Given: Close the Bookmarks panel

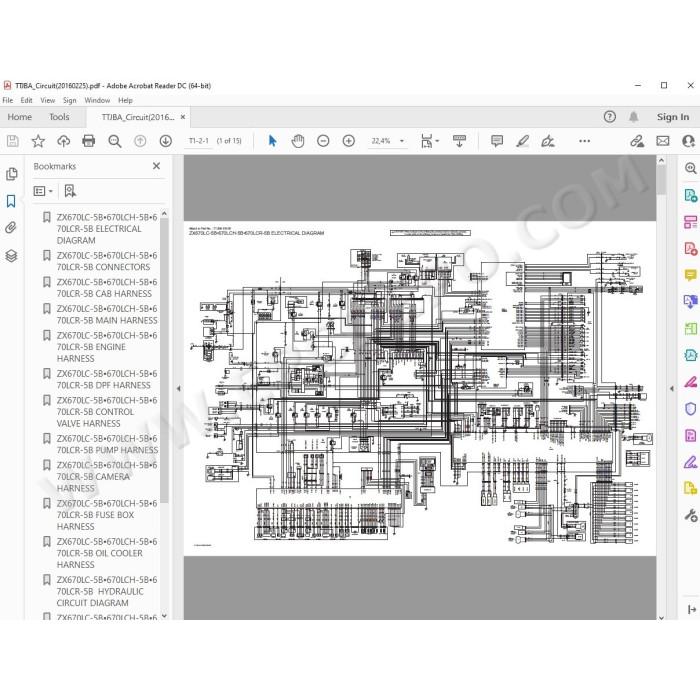Looking at the screenshot, I should [156, 166].
